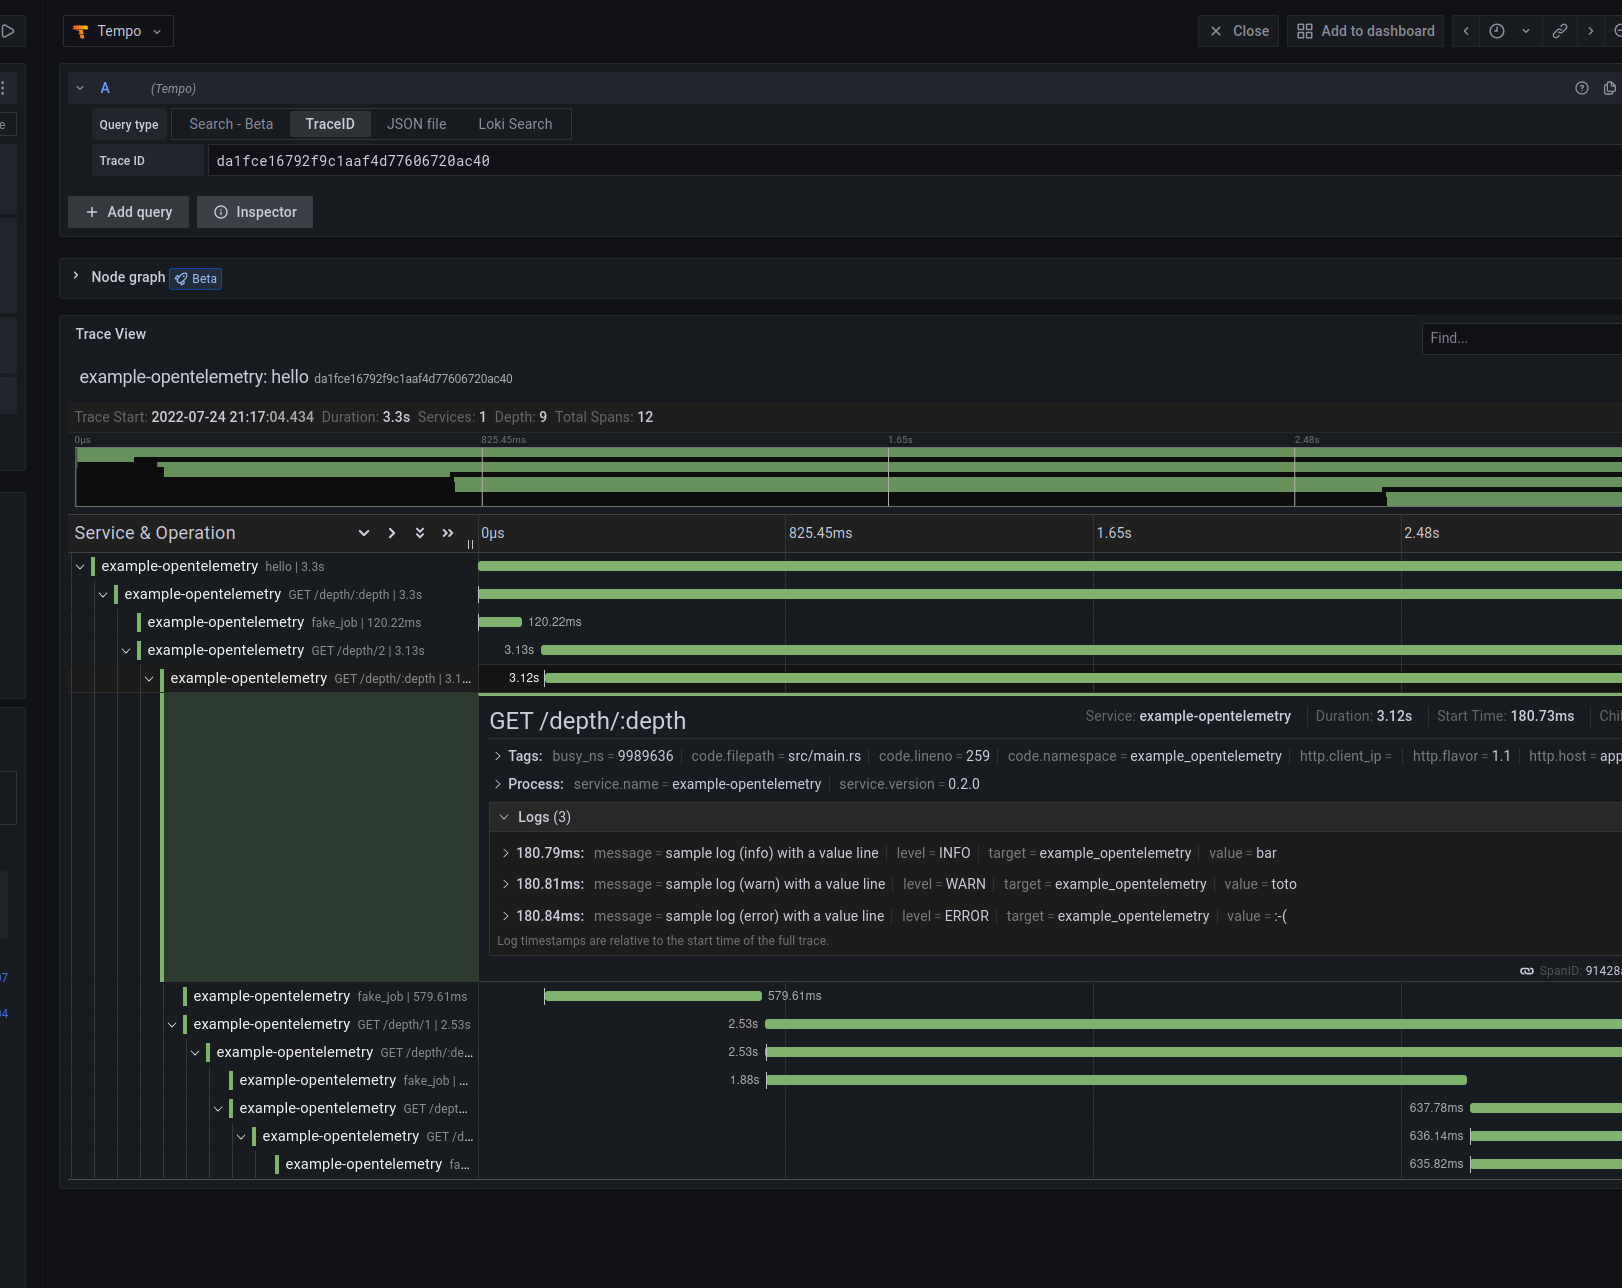Click the 1.88s span bar

(1117, 1080)
